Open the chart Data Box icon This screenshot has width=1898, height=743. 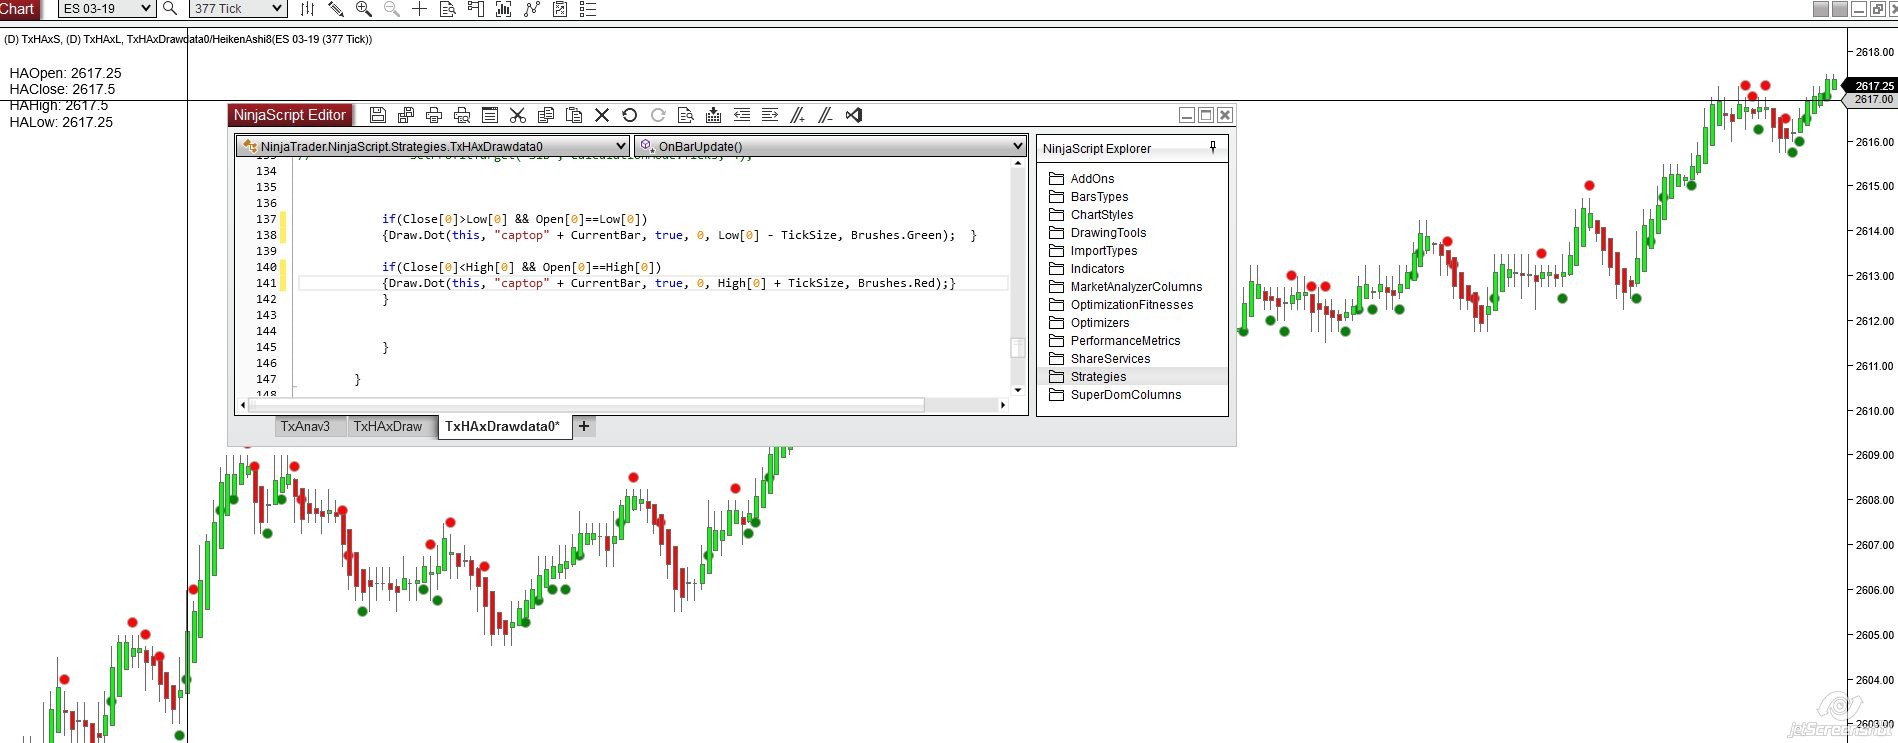pyautogui.click(x=448, y=9)
